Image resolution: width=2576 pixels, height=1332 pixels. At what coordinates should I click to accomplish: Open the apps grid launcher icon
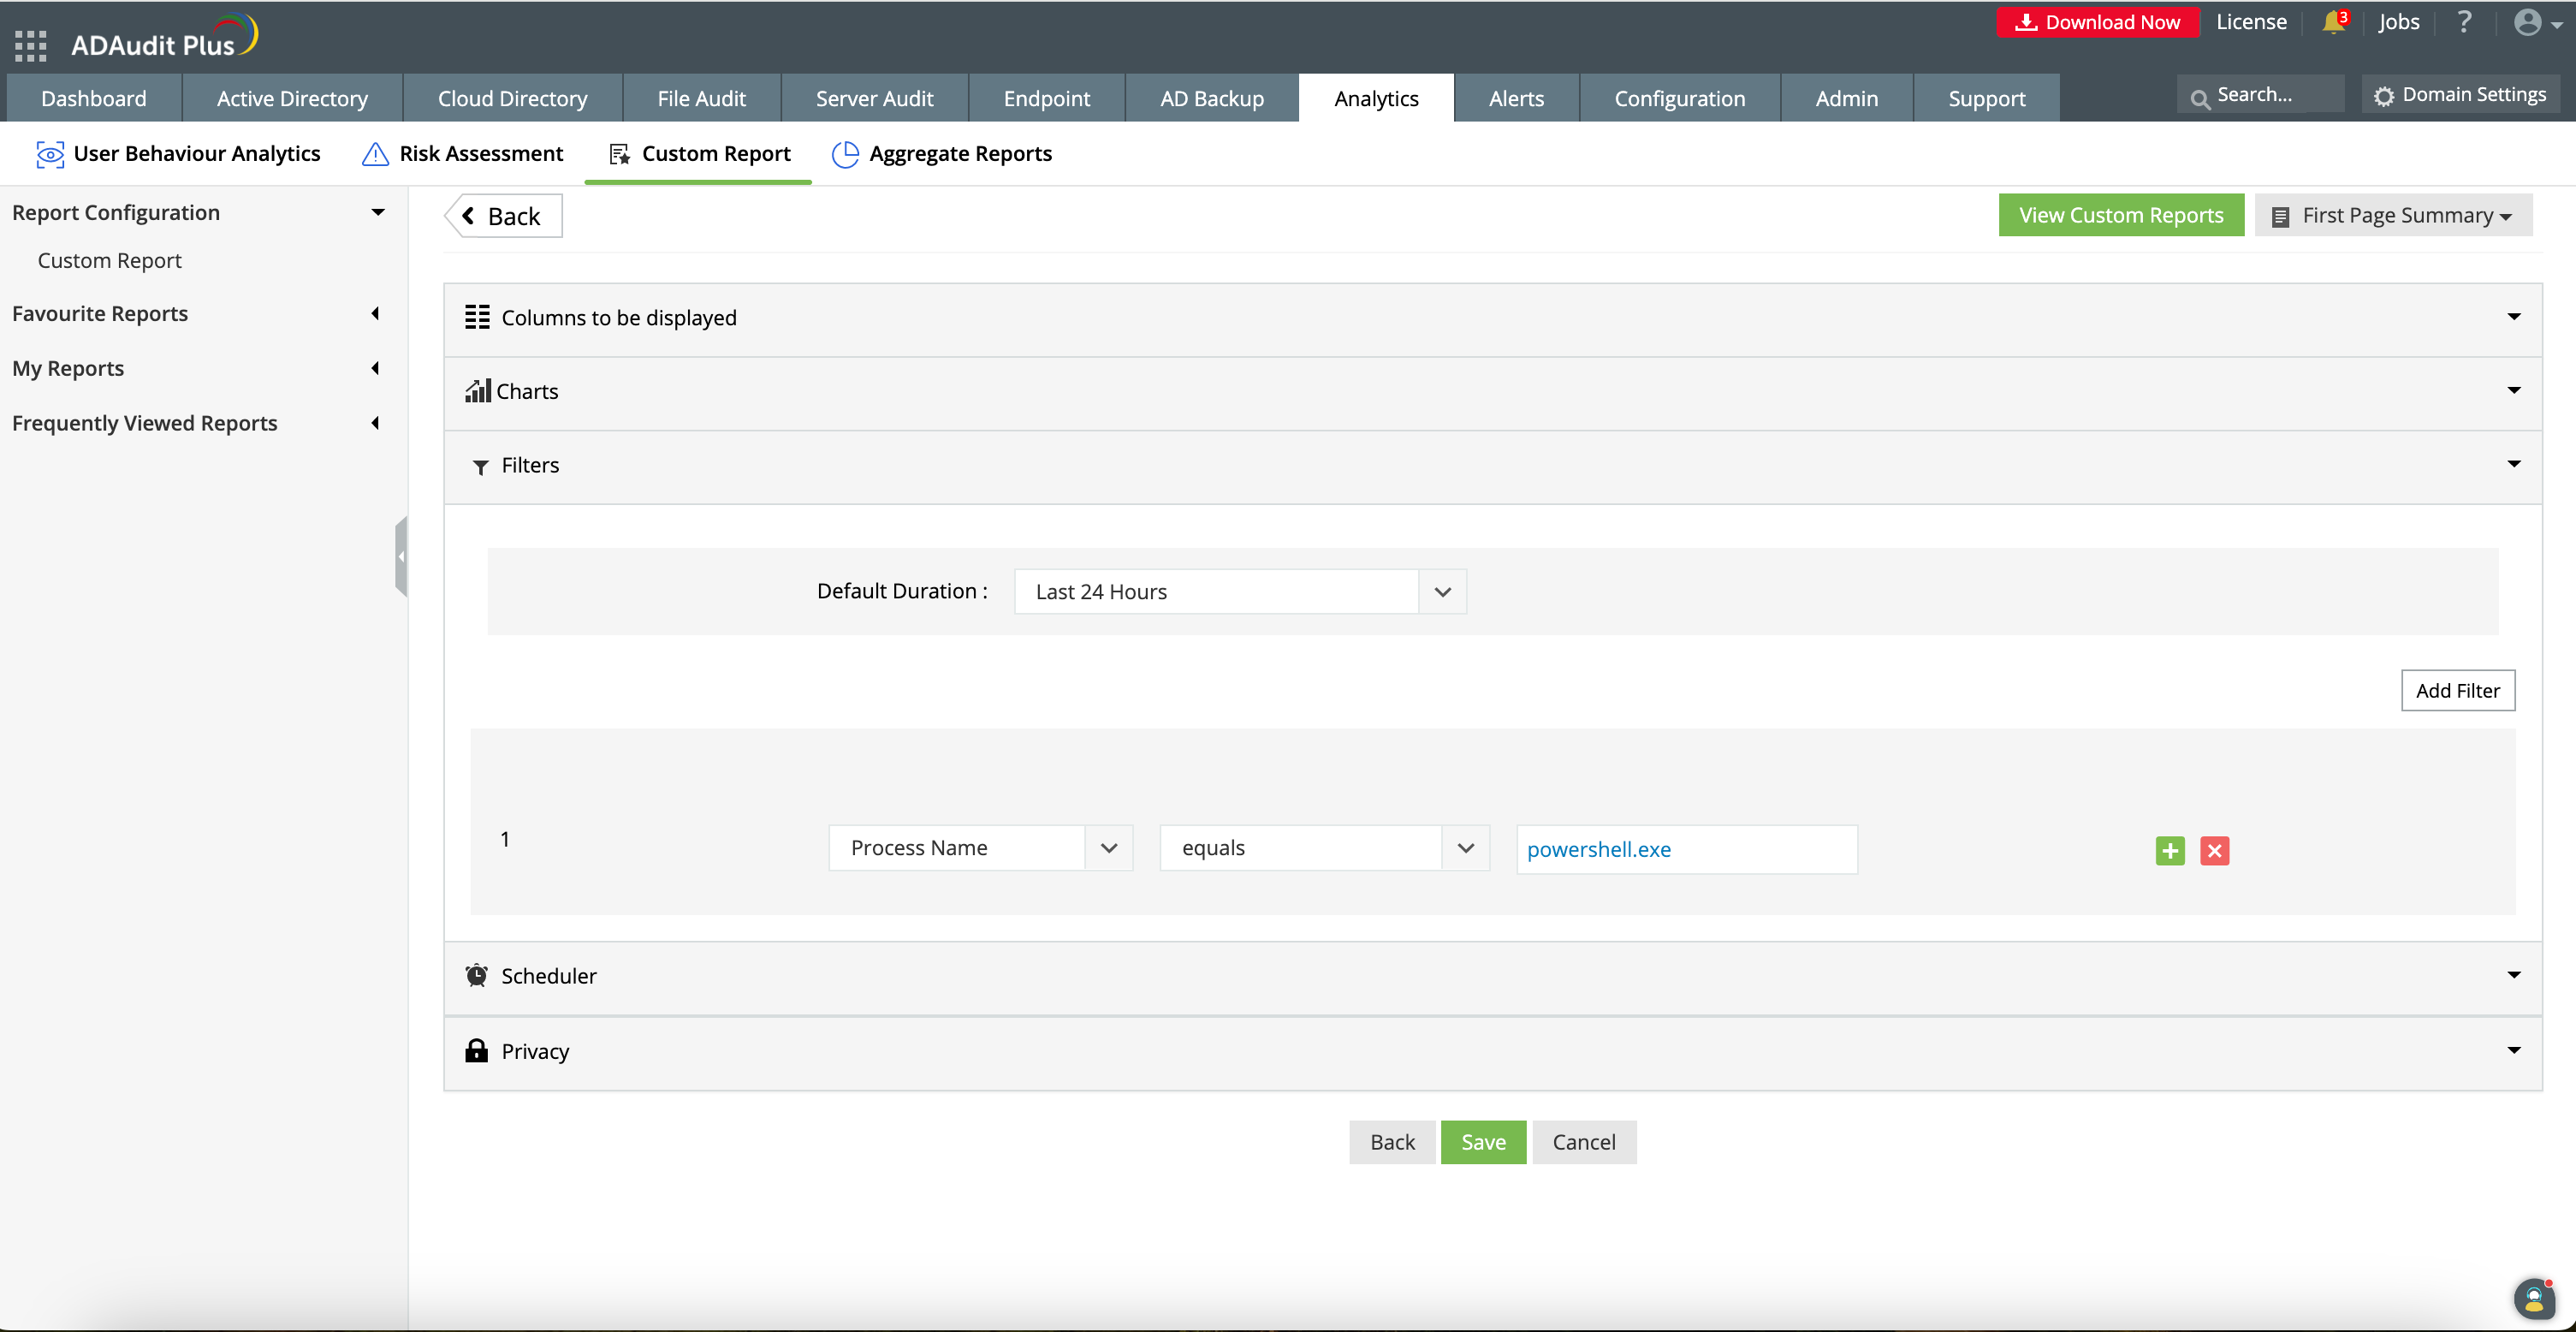(30, 45)
